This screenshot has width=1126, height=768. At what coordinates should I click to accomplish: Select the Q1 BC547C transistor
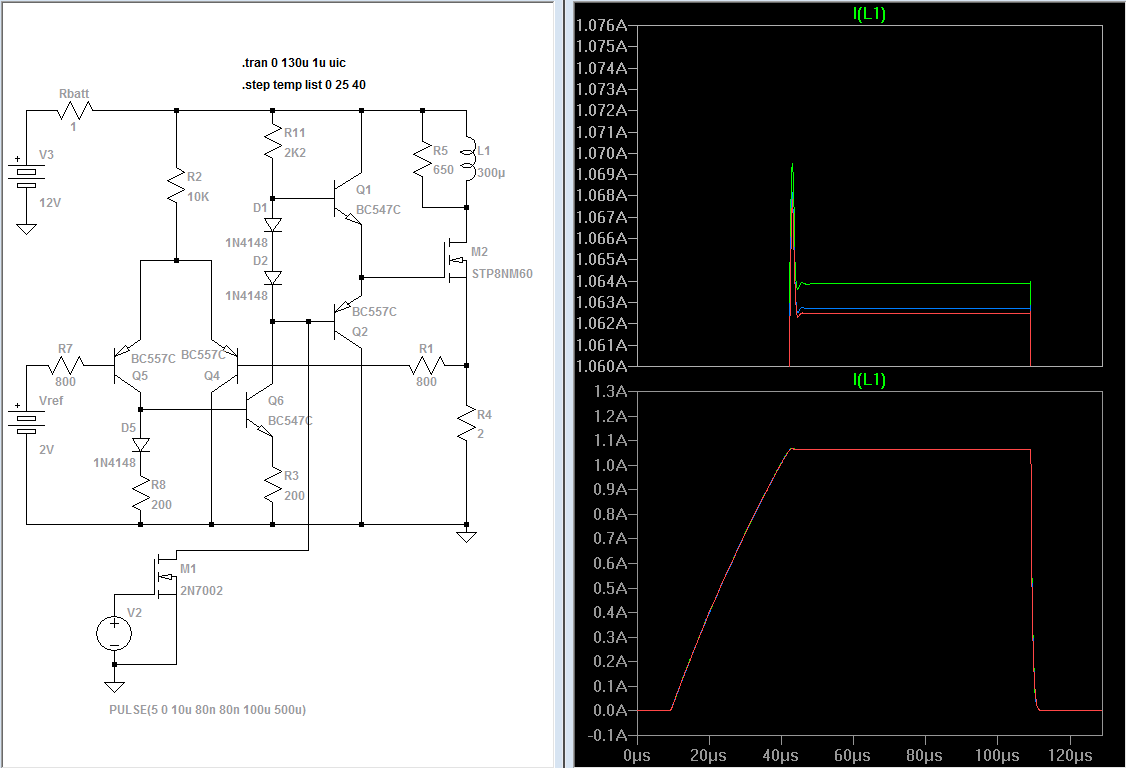350,198
